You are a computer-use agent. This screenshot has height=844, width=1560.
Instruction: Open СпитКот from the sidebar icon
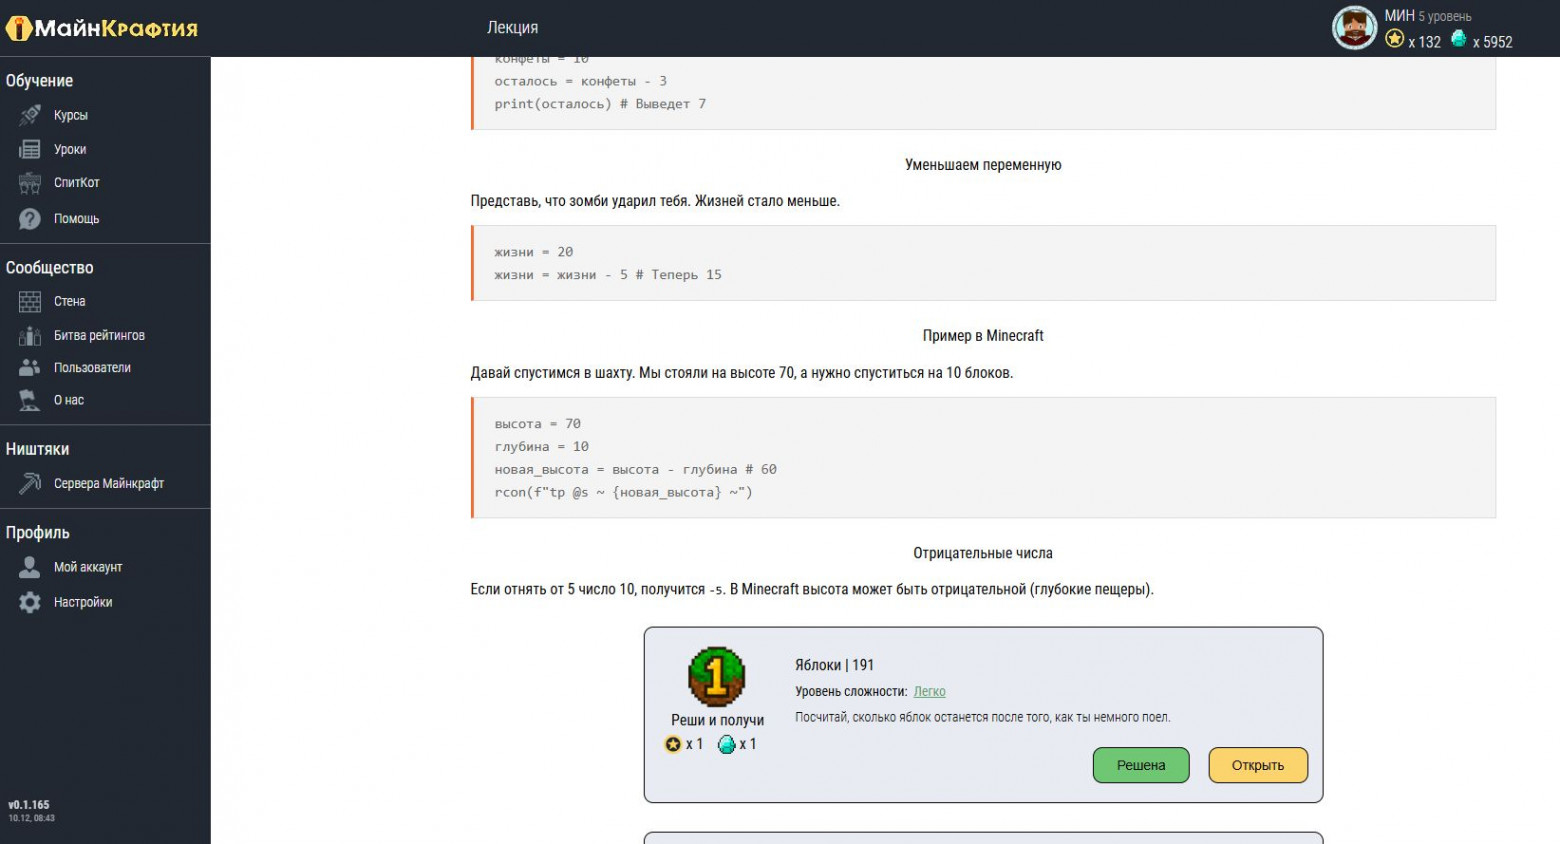tap(28, 182)
